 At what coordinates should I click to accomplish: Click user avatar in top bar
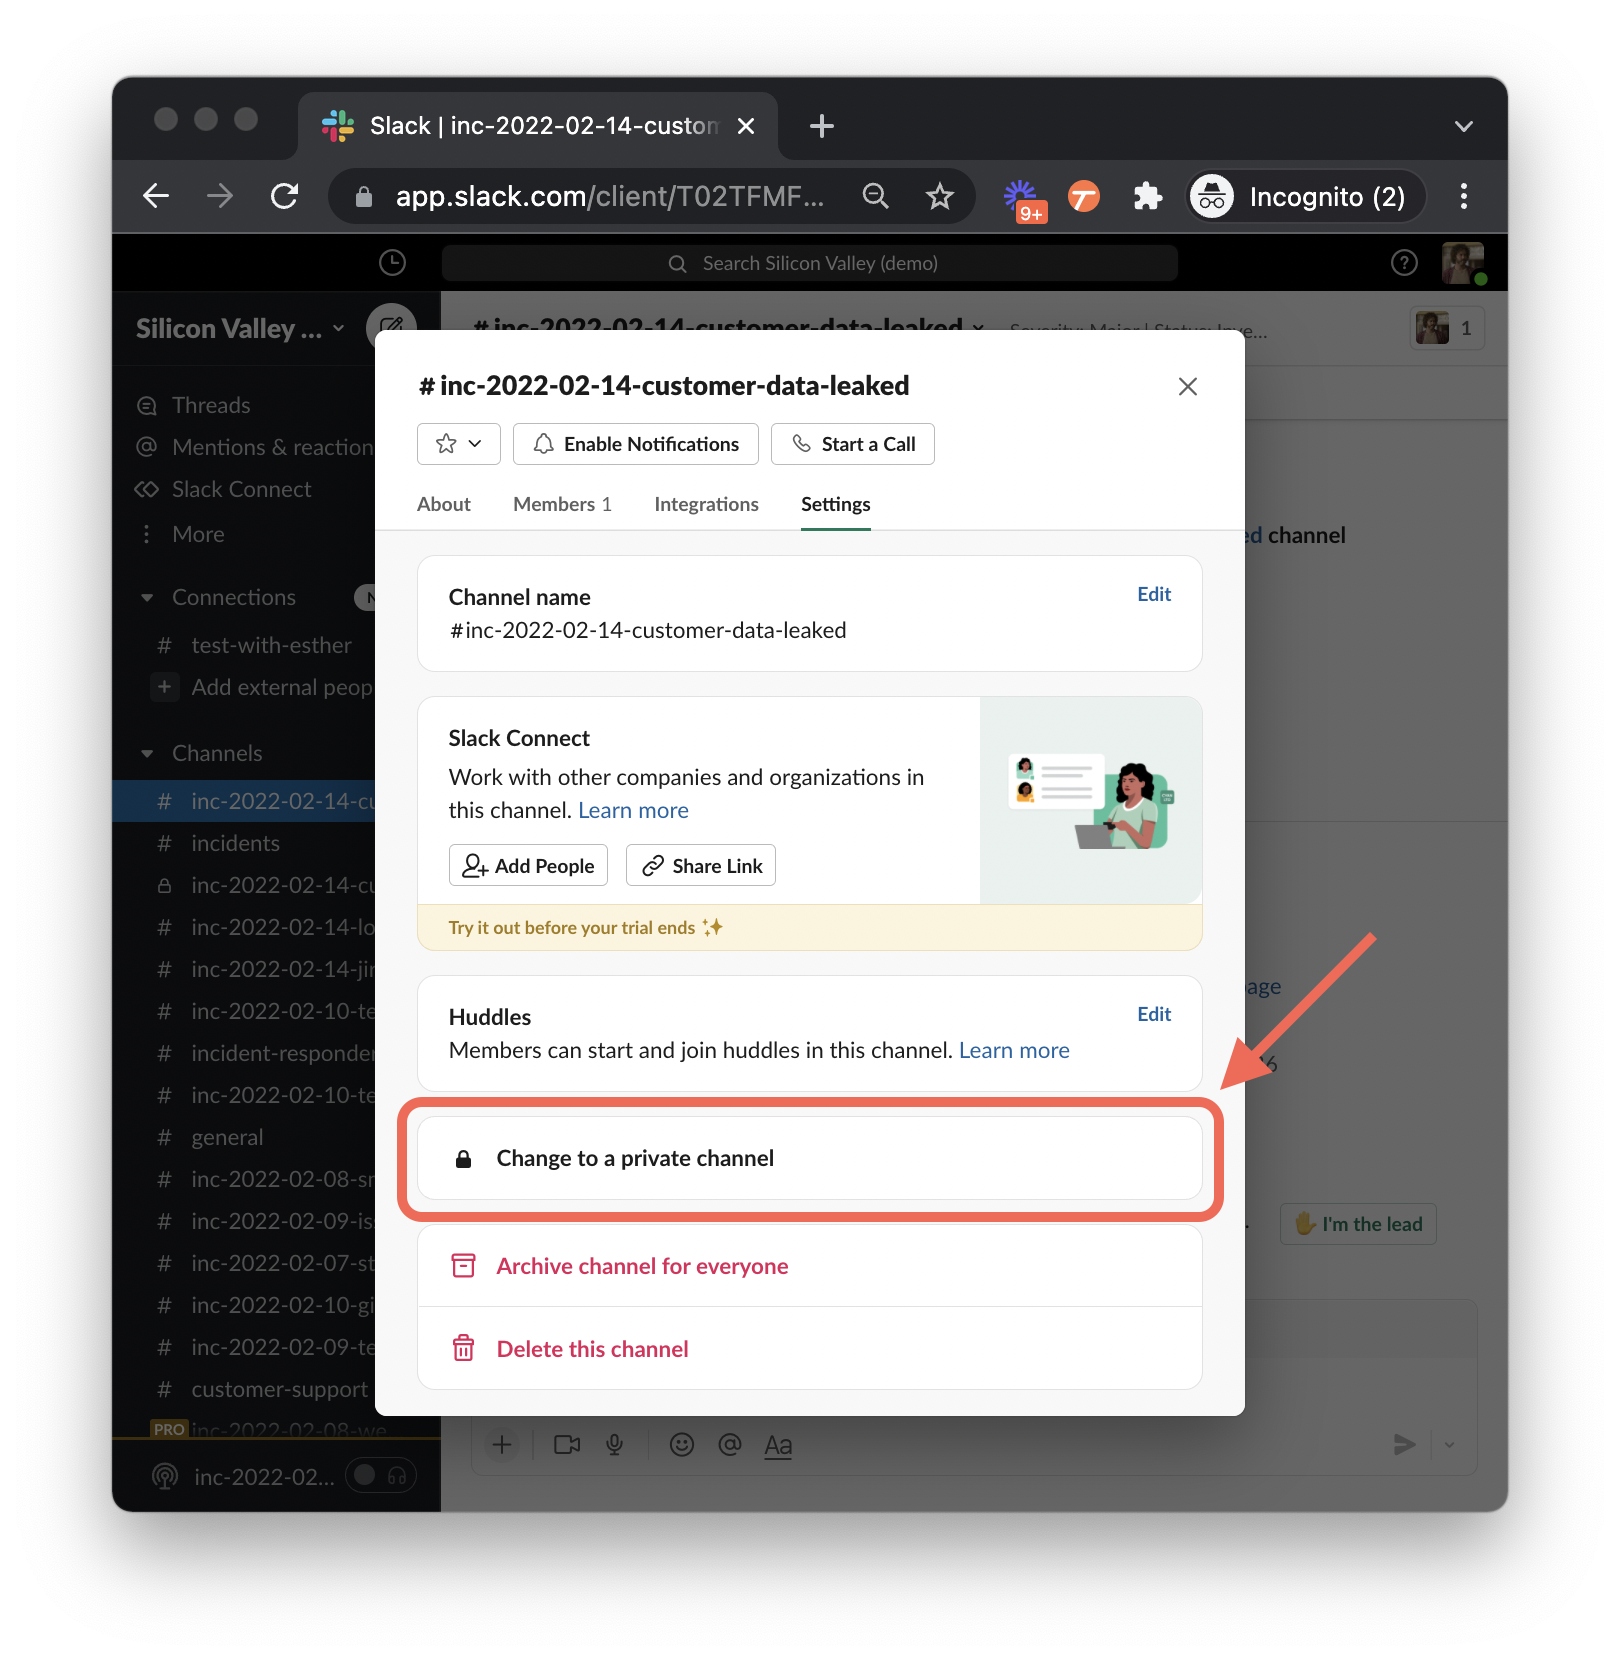[1463, 263]
